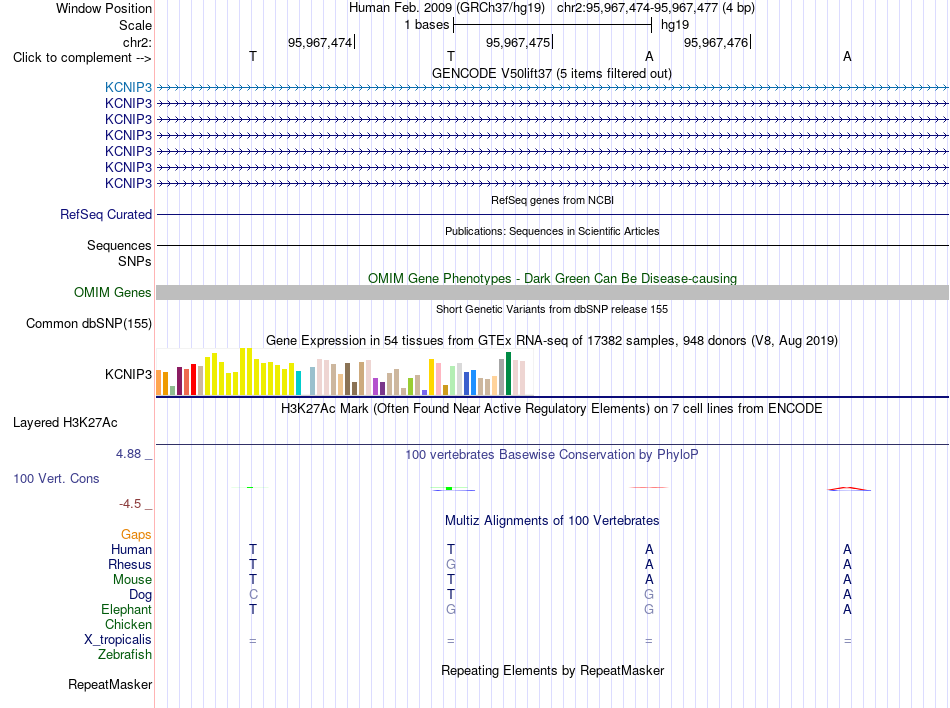Image resolution: width=950 pixels, height=708 pixels.
Task: Click the OMIM Gene Phenotypes green title
Action: pyautogui.click(x=552, y=279)
